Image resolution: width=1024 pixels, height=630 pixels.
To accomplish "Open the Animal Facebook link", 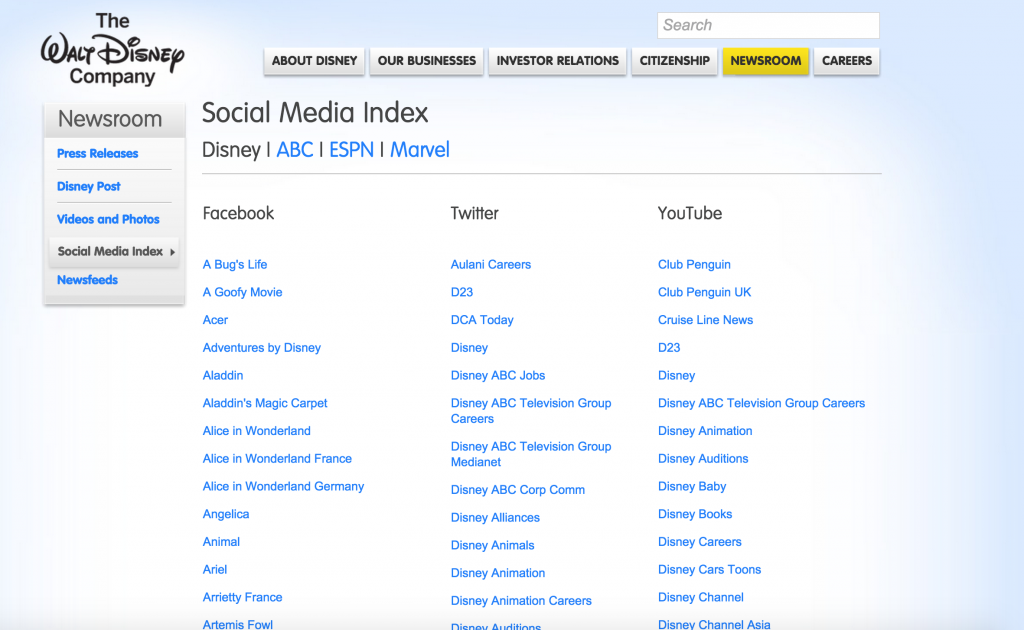I will click(221, 542).
